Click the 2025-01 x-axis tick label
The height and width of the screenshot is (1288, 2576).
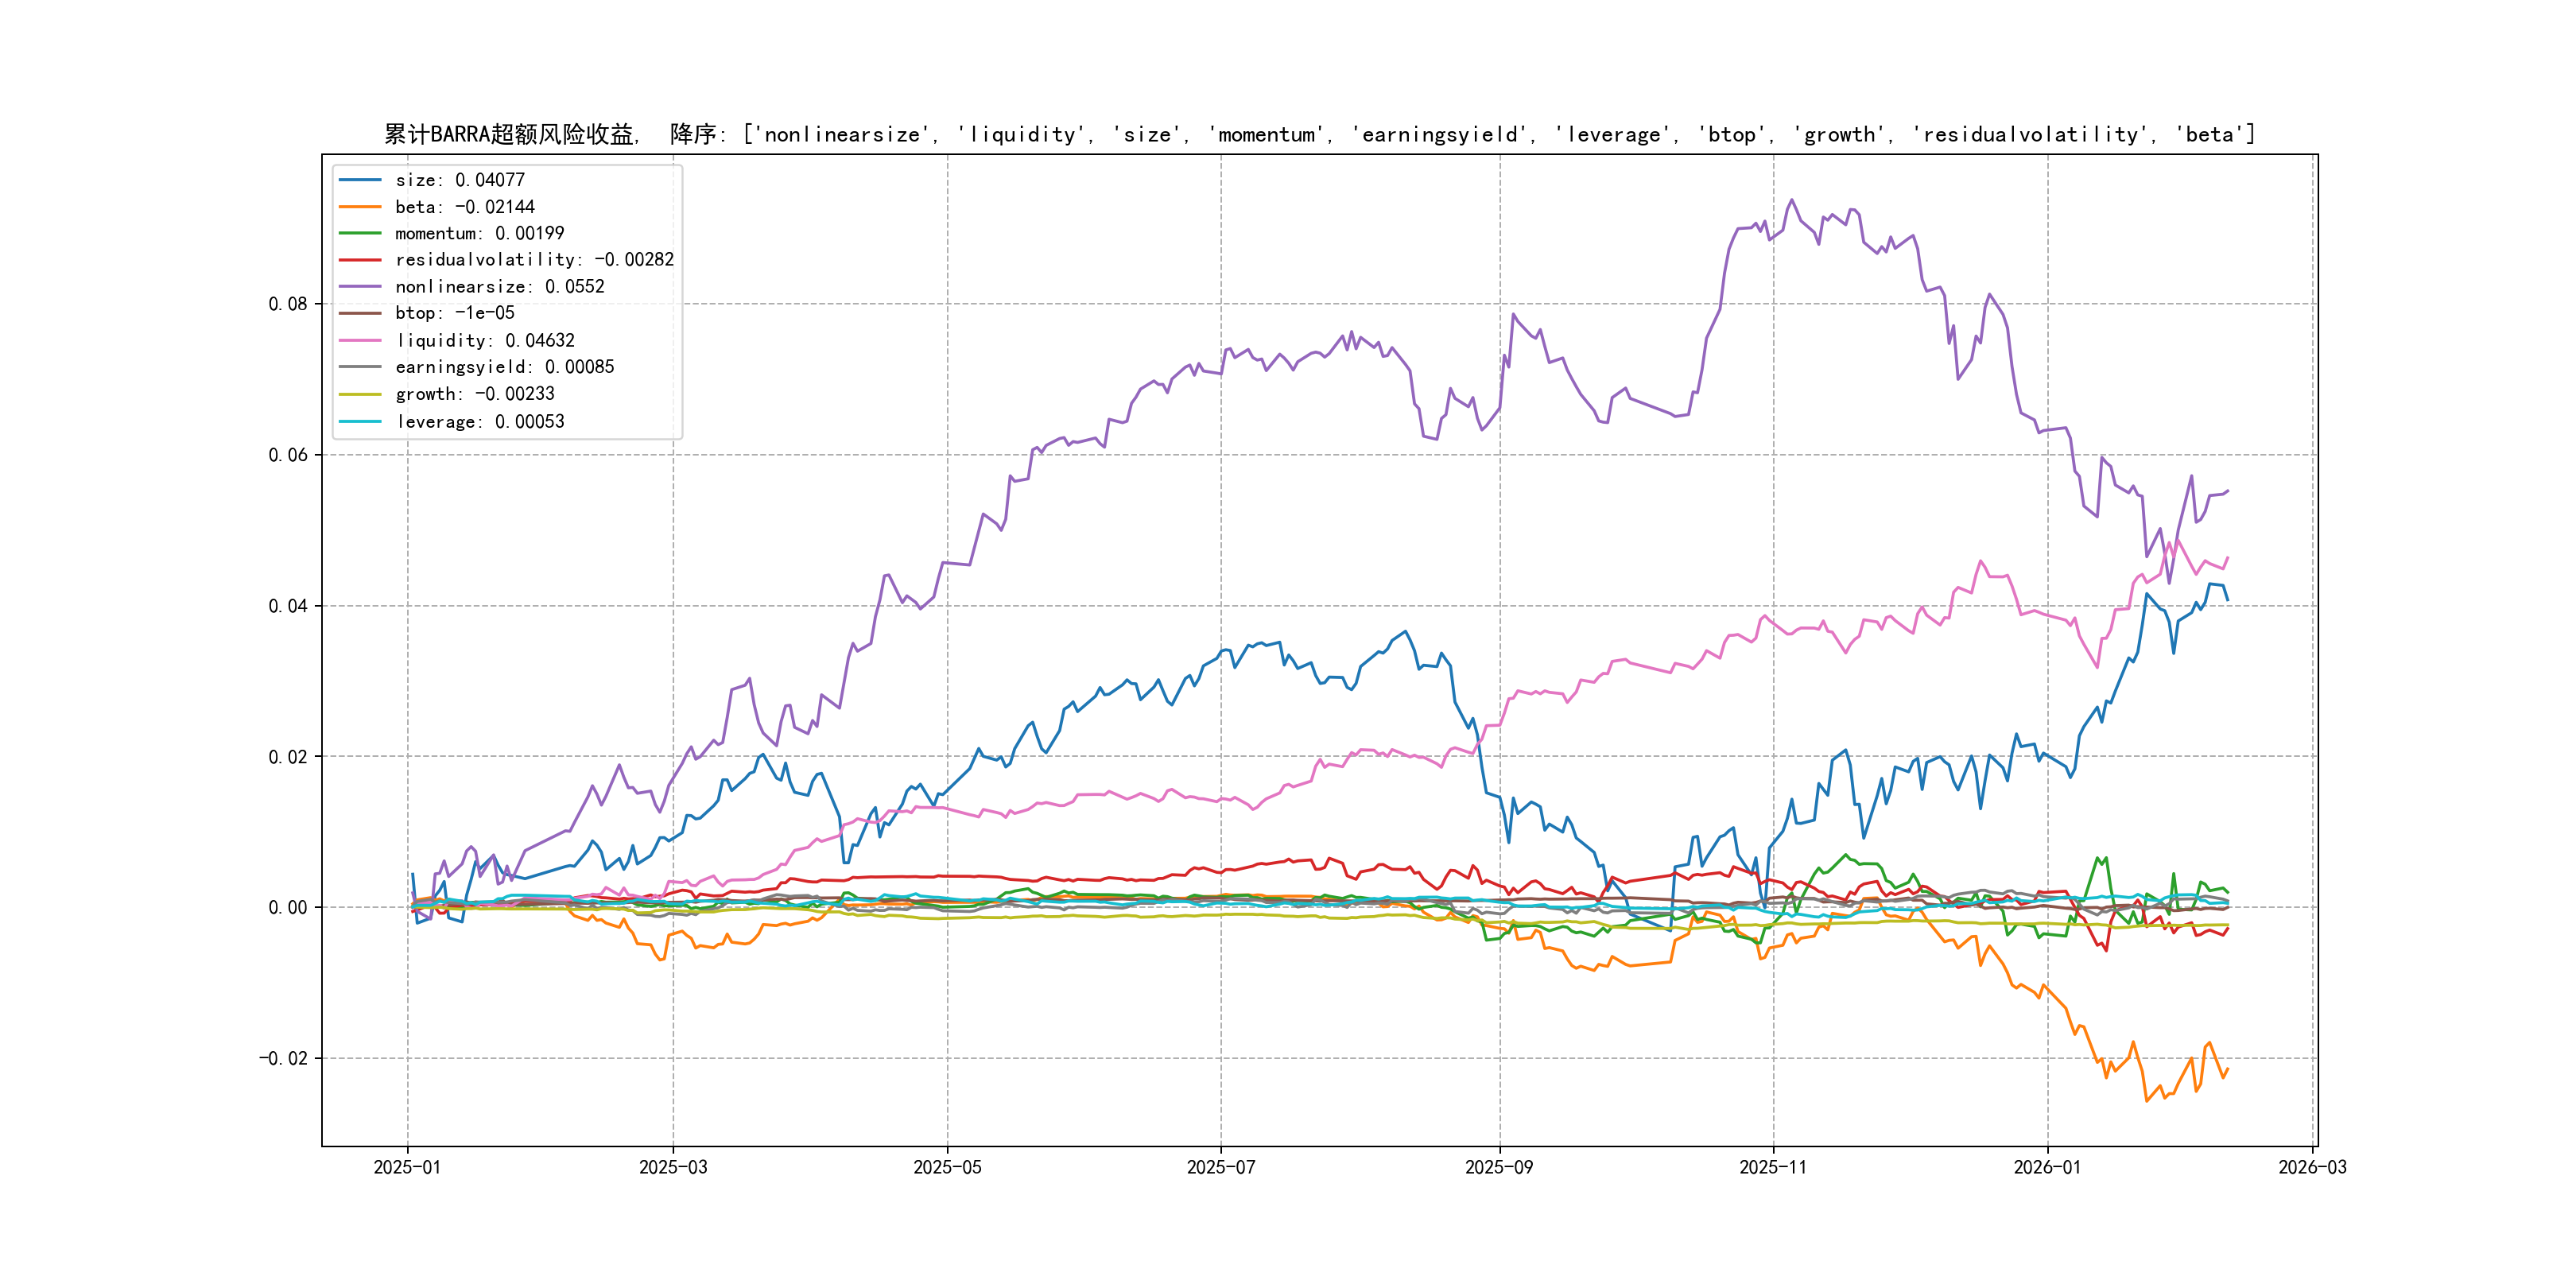tap(407, 1167)
